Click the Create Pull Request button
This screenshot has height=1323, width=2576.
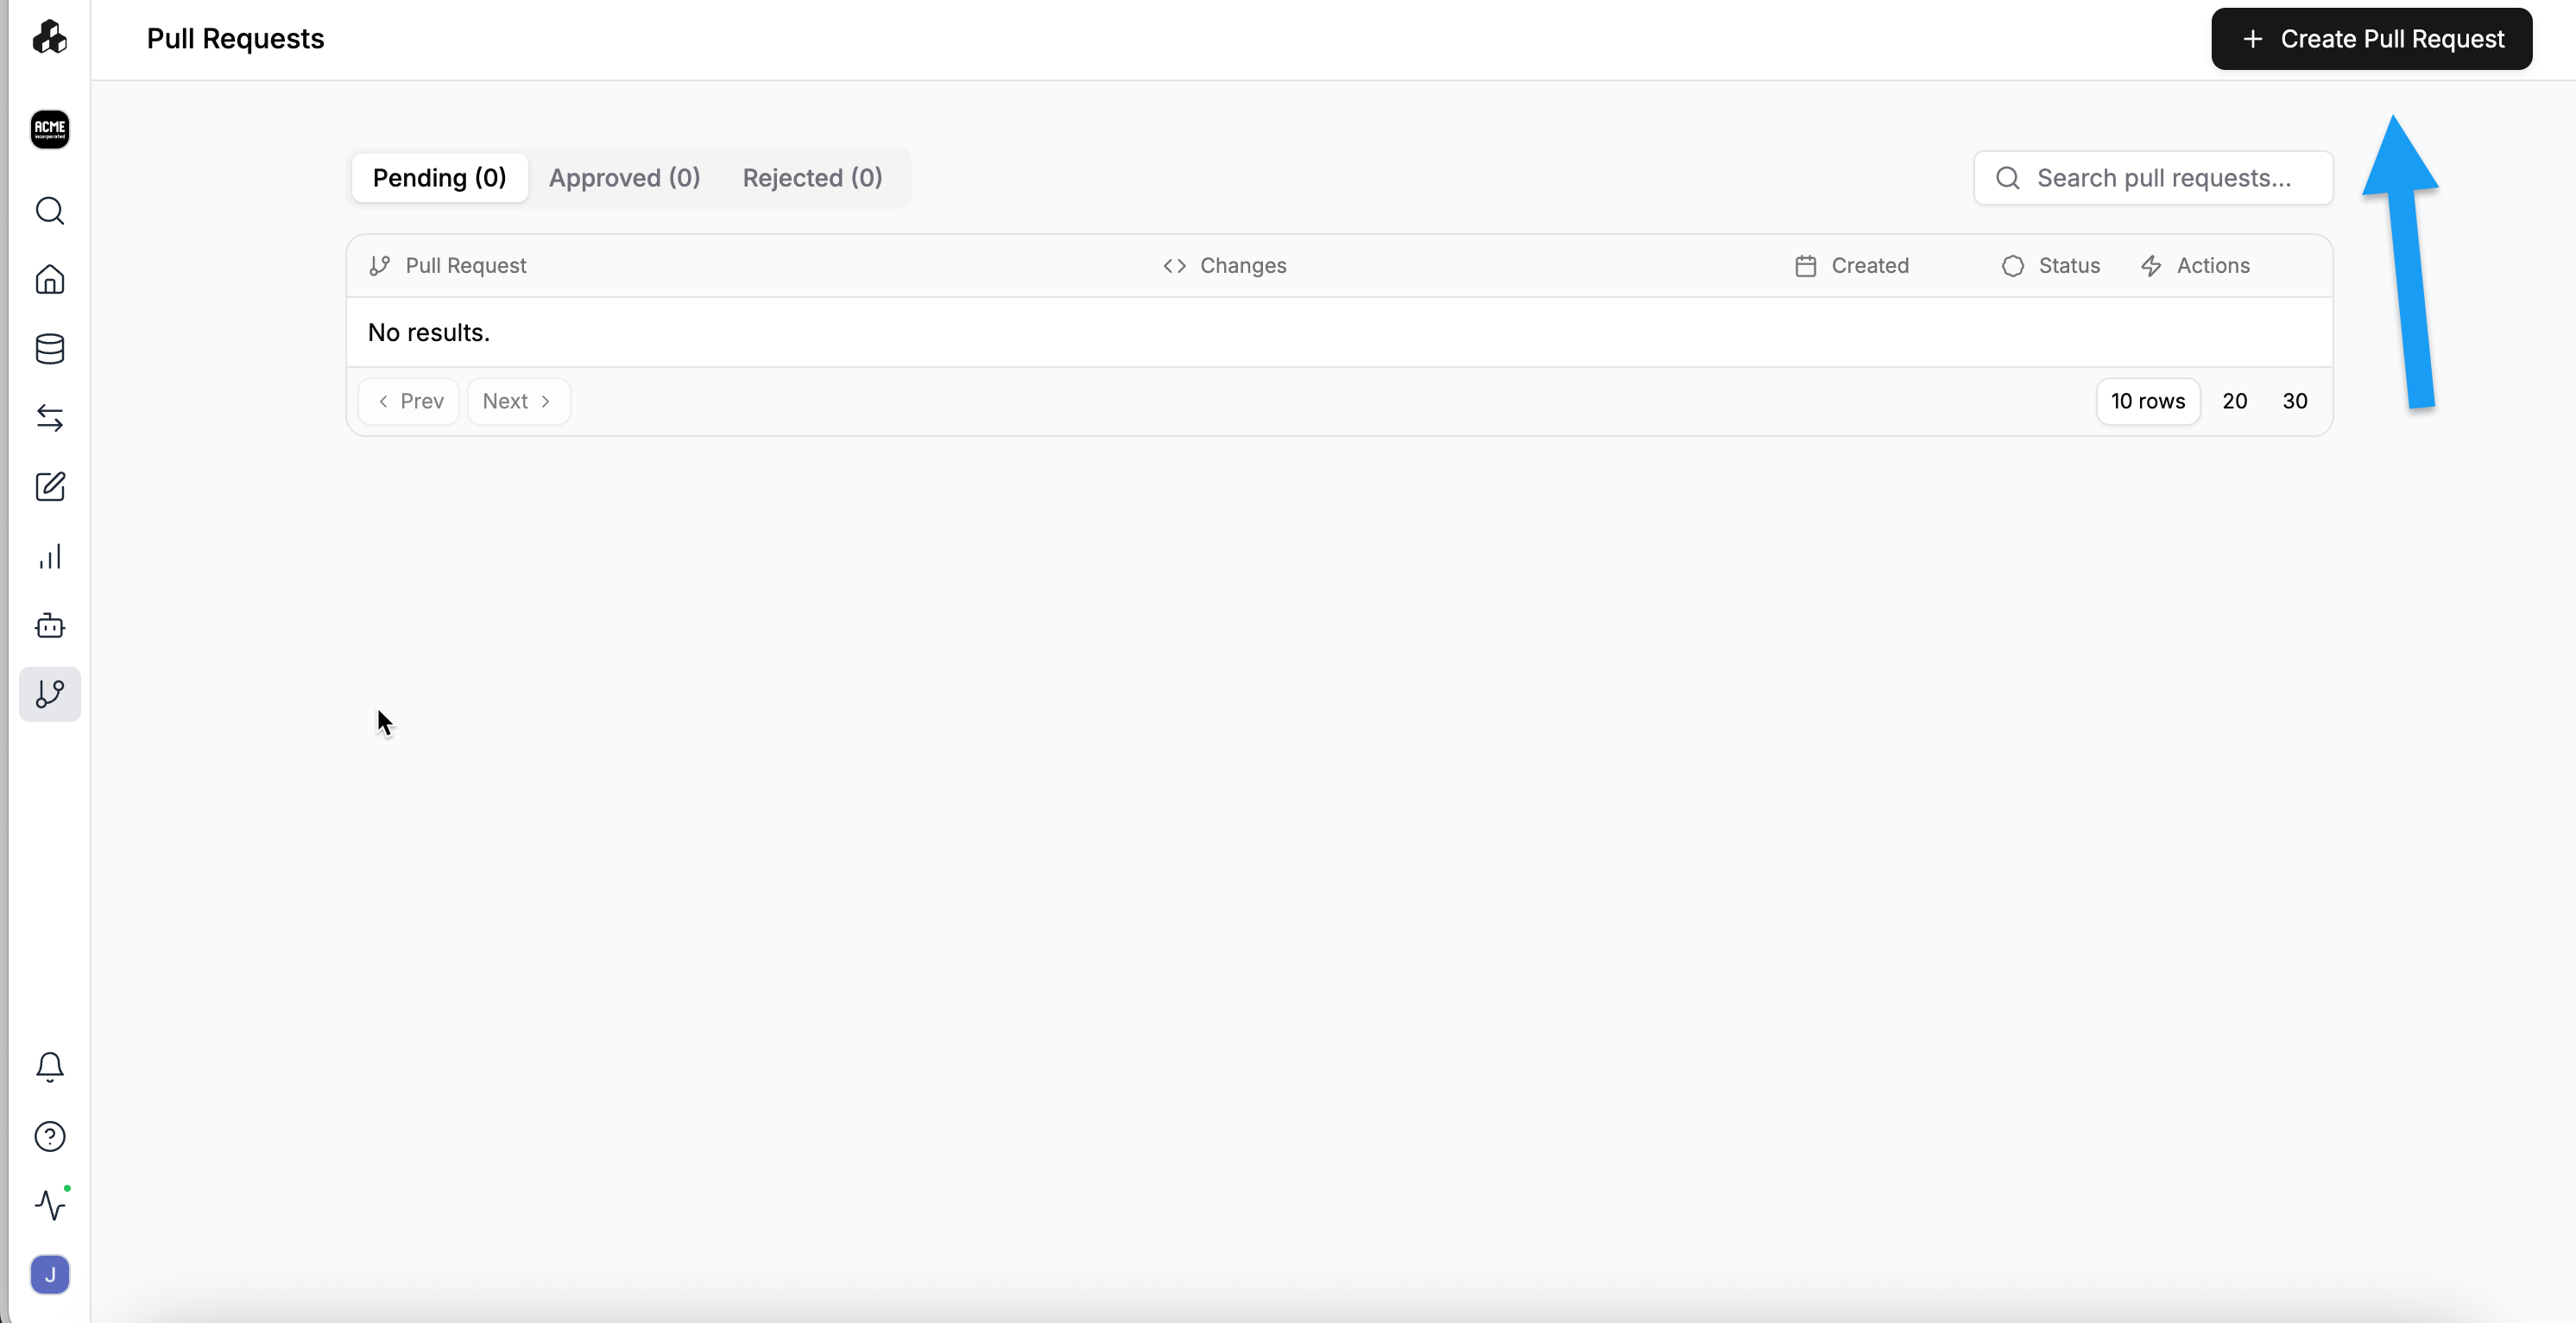(2371, 39)
